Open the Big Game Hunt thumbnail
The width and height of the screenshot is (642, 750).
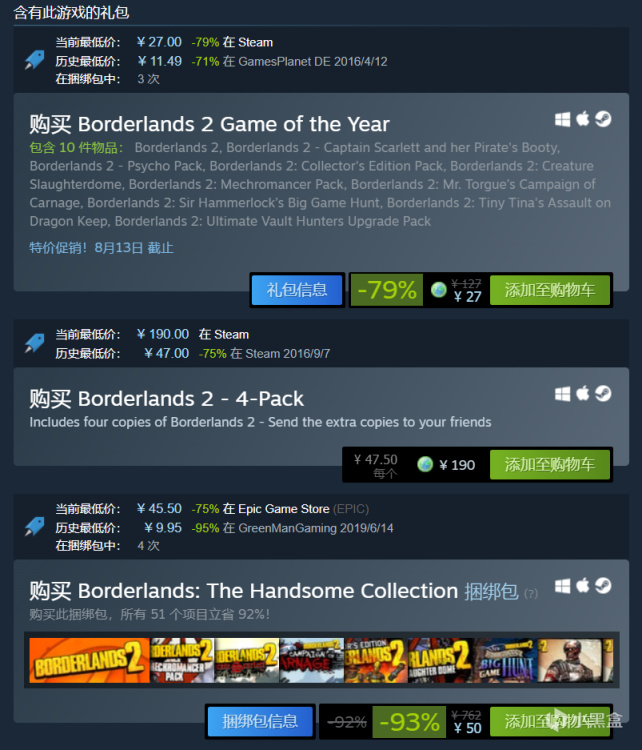click(x=505, y=660)
